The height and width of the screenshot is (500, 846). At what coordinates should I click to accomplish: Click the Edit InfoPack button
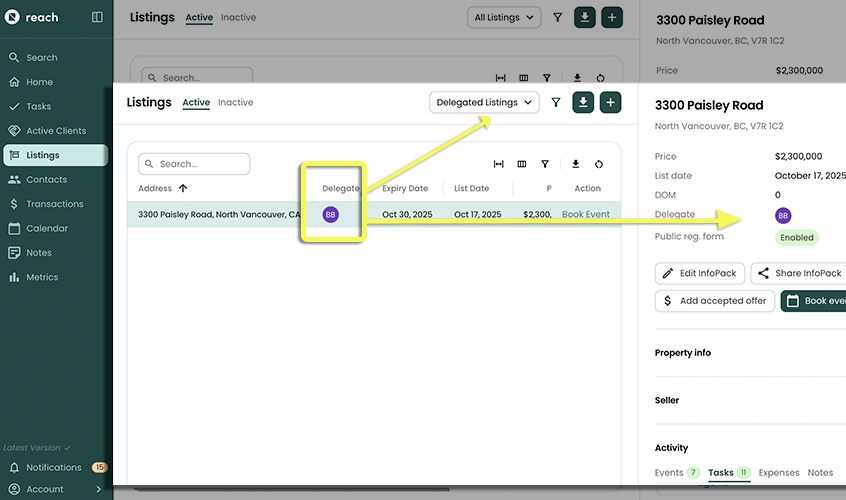pyautogui.click(x=699, y=273)
